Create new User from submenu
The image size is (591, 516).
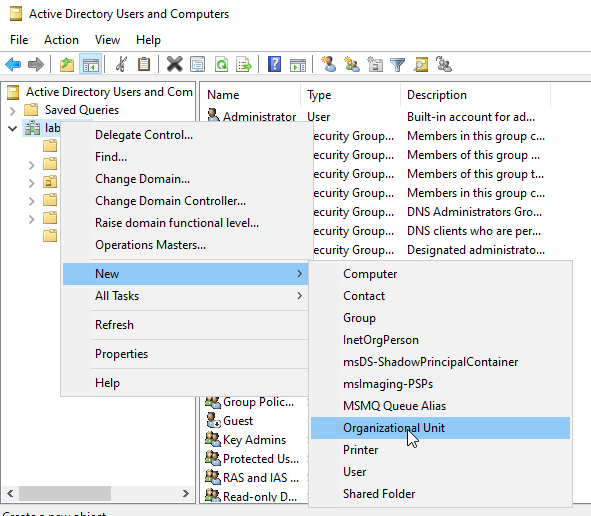pos(440,472)
